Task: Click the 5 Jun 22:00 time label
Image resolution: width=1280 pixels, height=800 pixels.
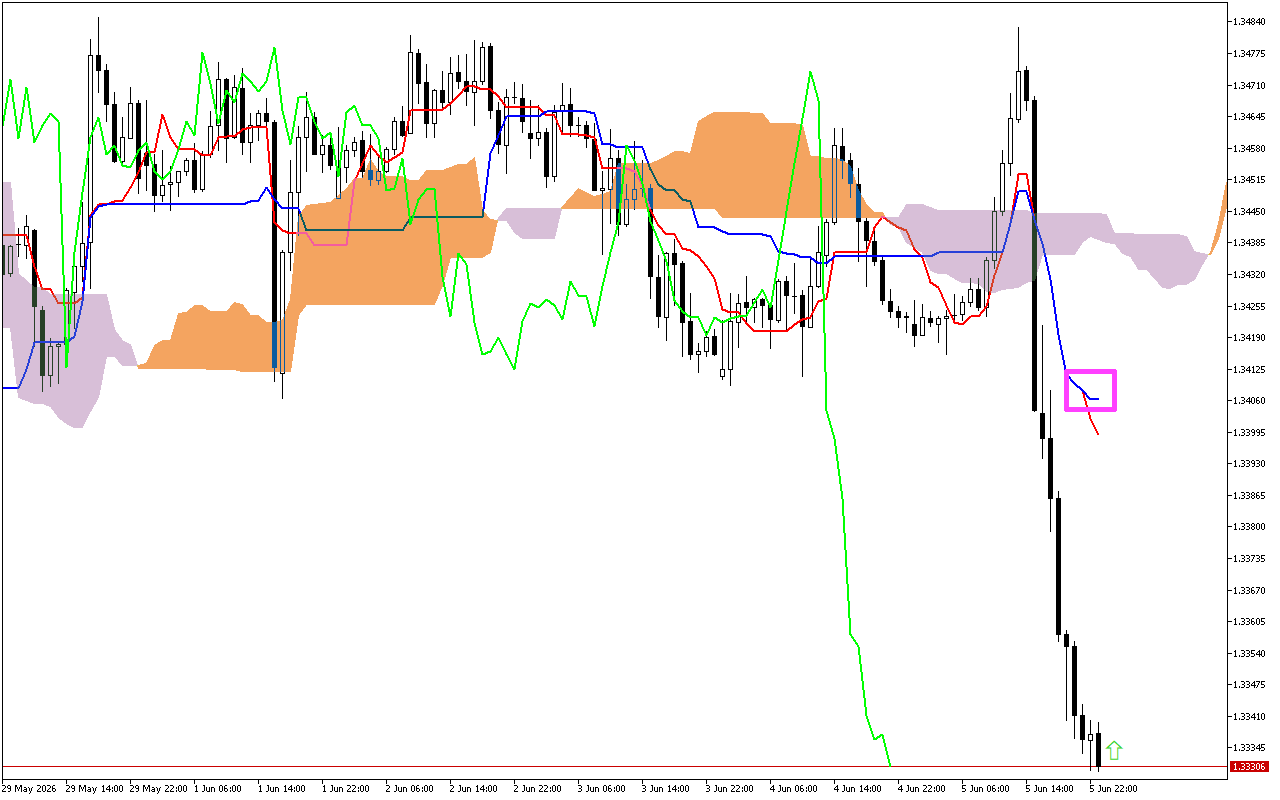Action: pyautogui.click(x=1114, y=789)
